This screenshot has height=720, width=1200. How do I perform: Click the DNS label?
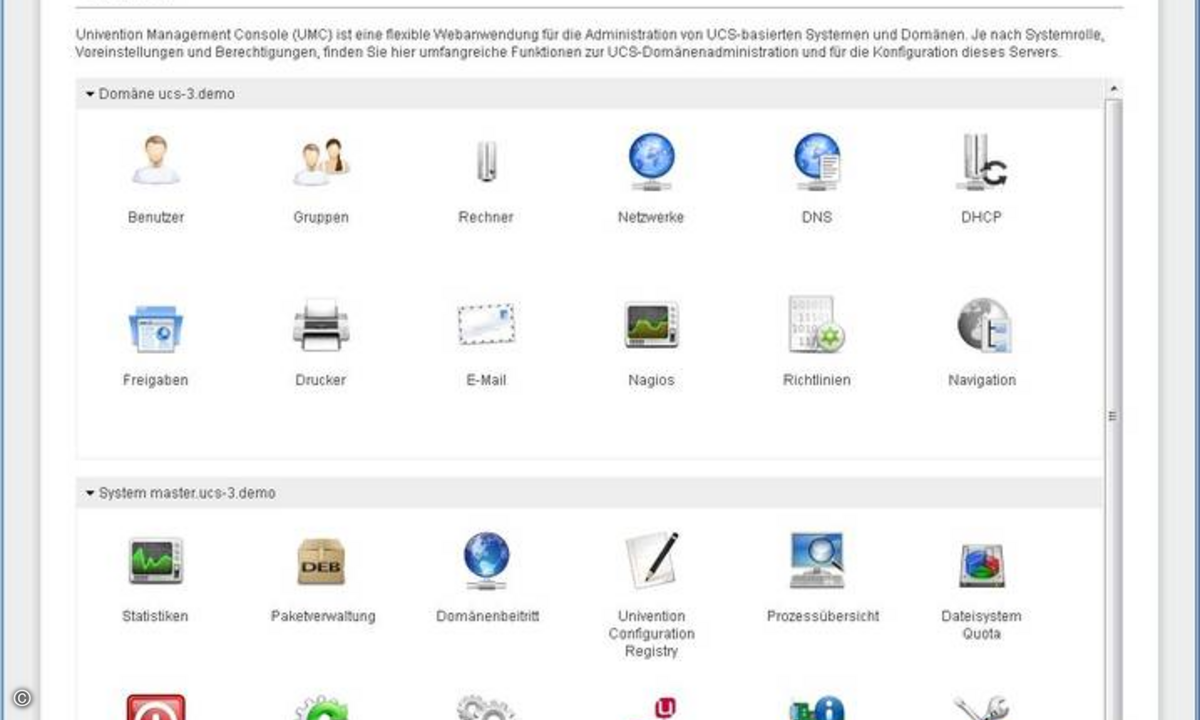pos(817,217)
